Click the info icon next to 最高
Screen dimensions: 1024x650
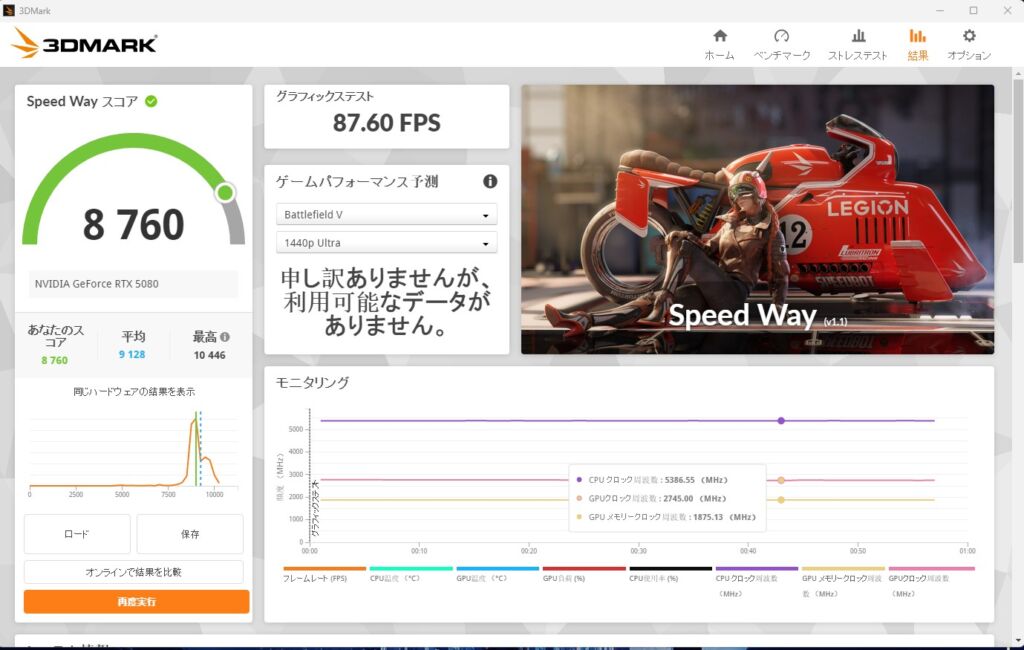pyautogui.click(x=225, y=337)
